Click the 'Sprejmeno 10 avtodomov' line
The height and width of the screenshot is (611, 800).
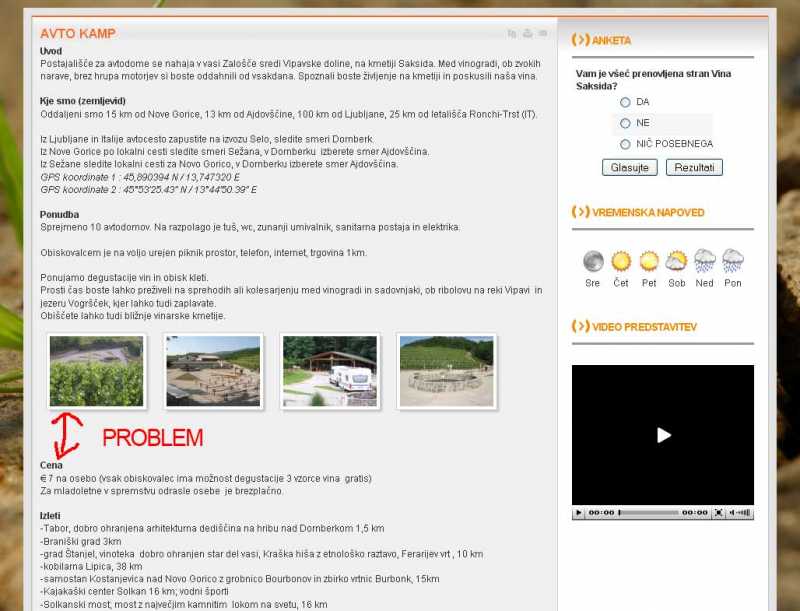click(250, 227)
